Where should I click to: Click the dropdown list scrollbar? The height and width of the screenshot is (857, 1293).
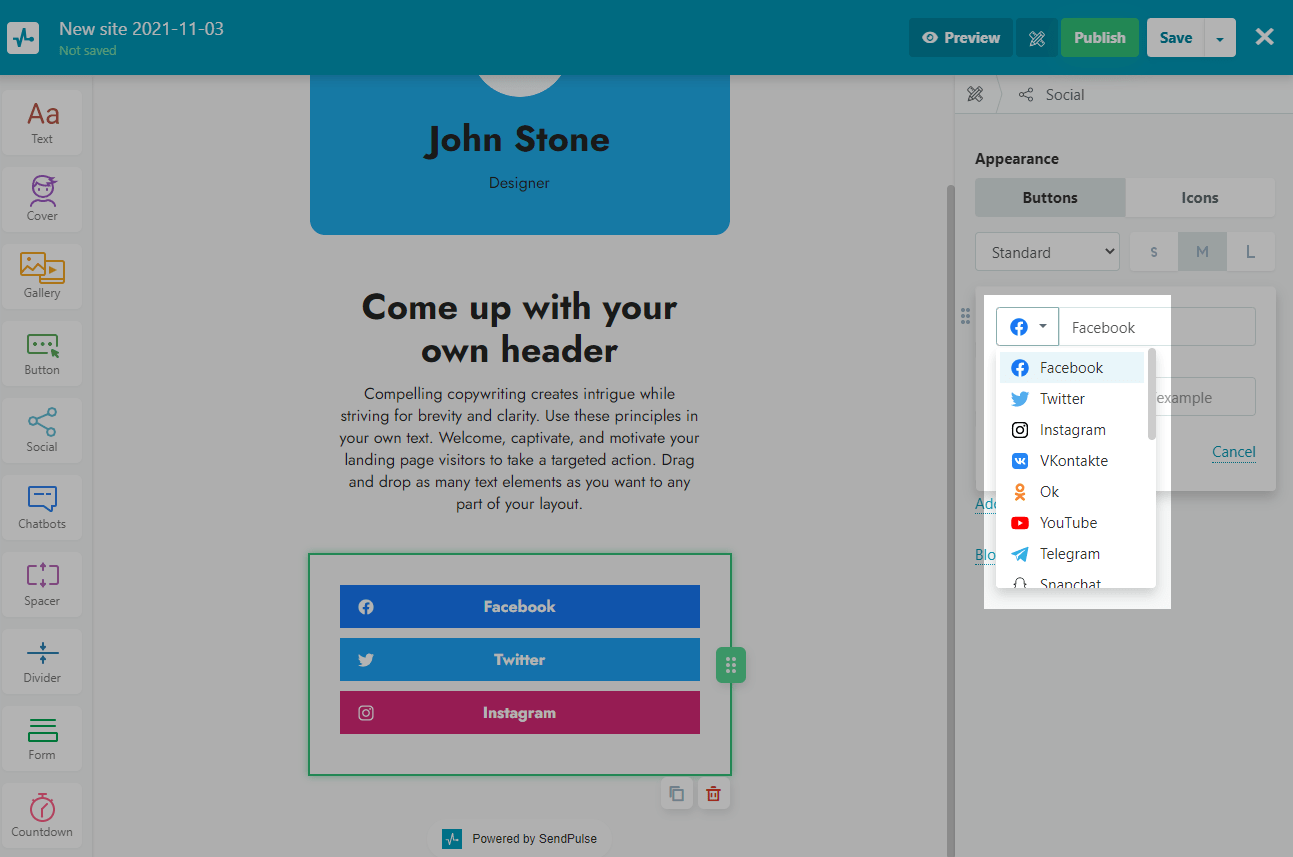tap(1152, 394)
